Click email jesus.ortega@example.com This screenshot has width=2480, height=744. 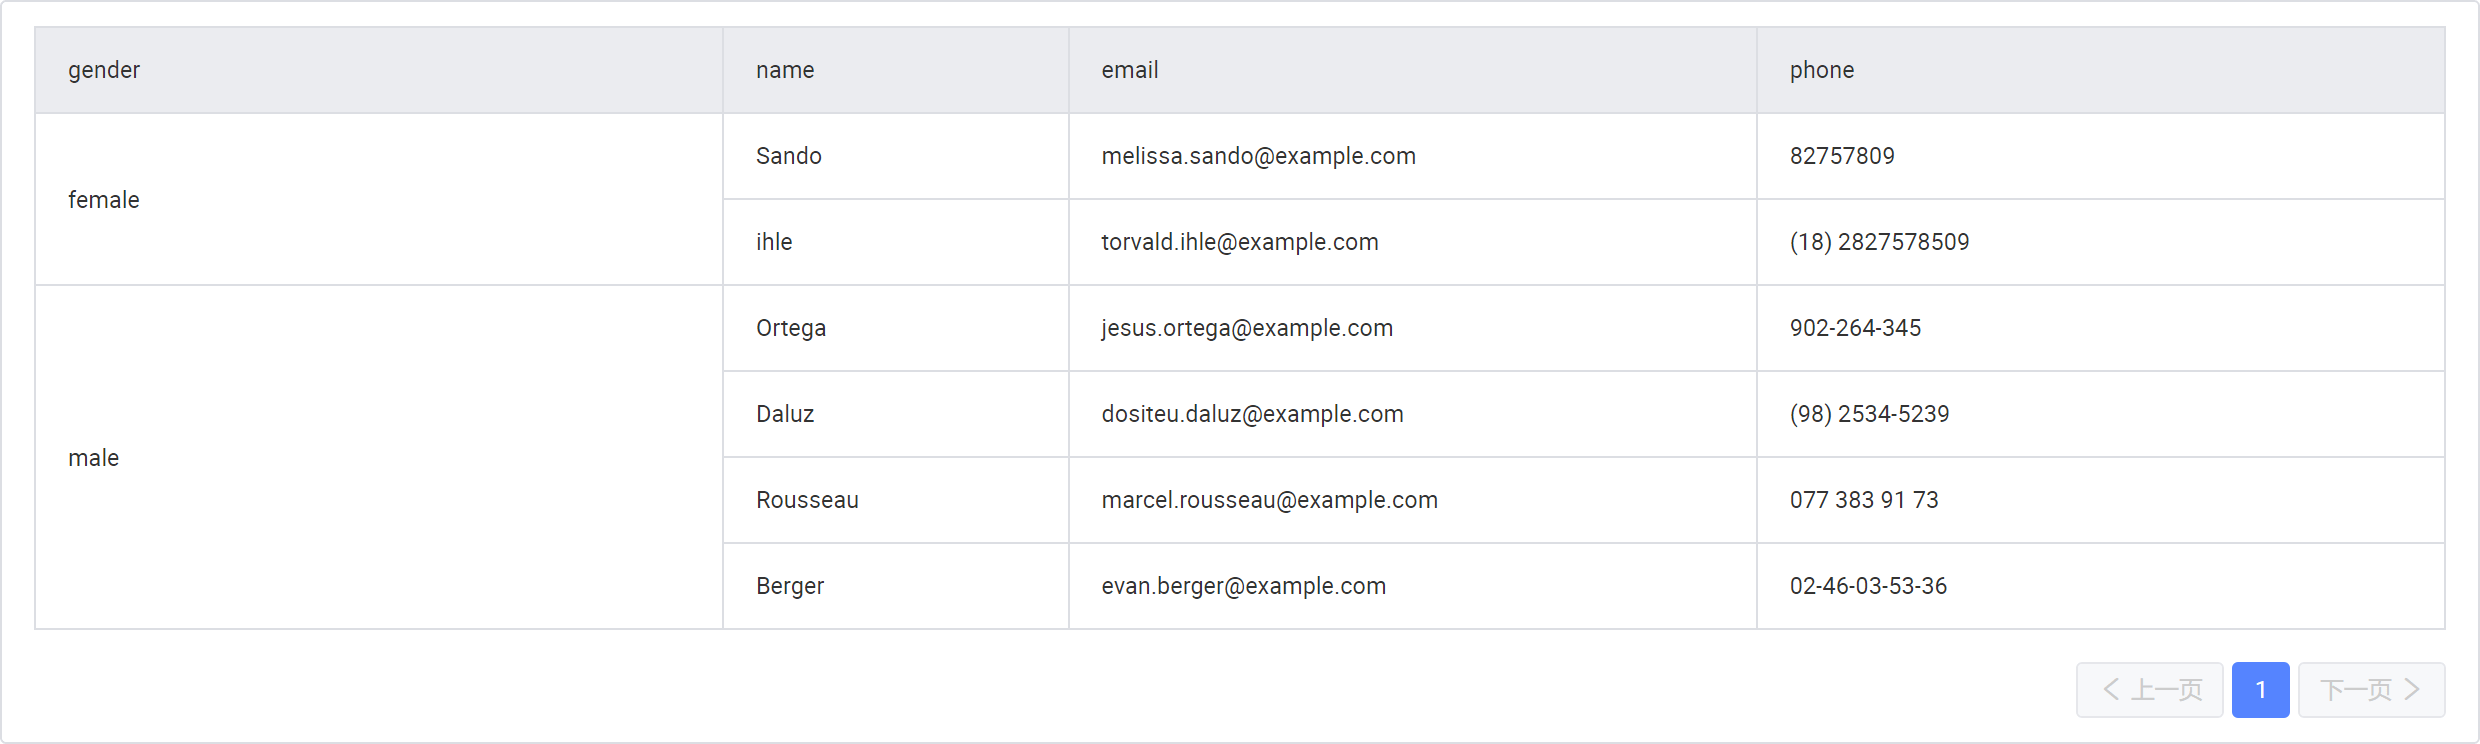(x=1247, y=328)
